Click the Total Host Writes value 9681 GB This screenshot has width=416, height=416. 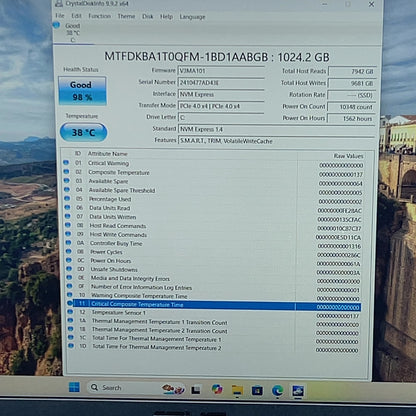(352, 83)
